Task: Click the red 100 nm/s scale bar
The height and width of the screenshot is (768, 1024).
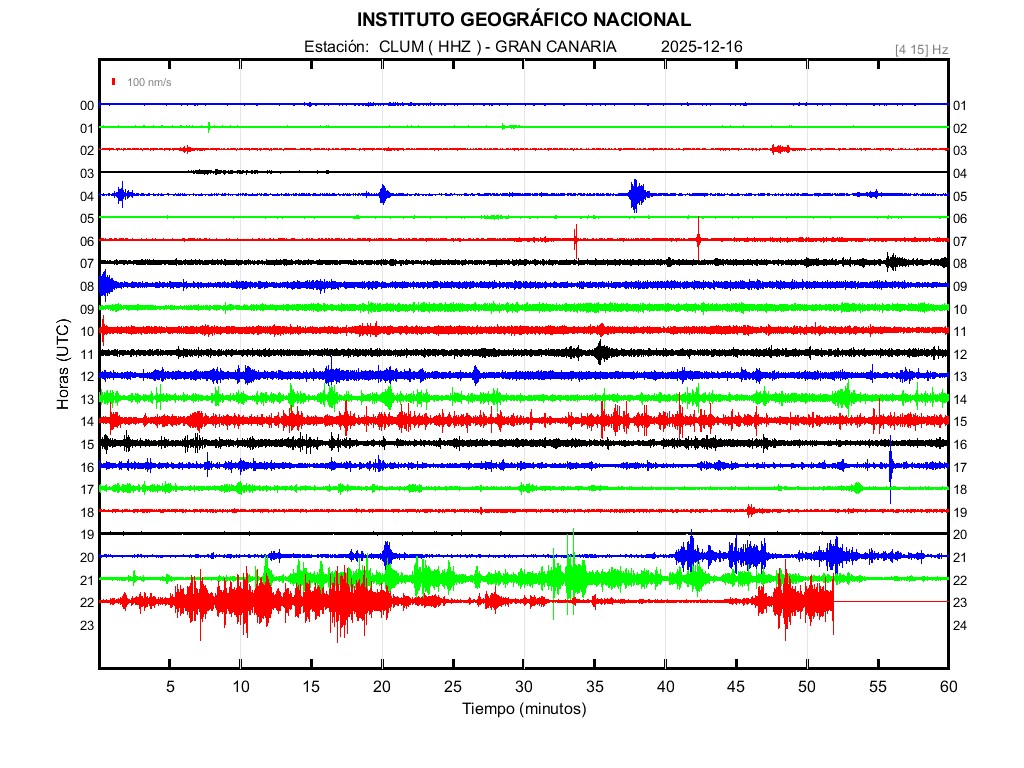Action: click(x=115, y=82)
